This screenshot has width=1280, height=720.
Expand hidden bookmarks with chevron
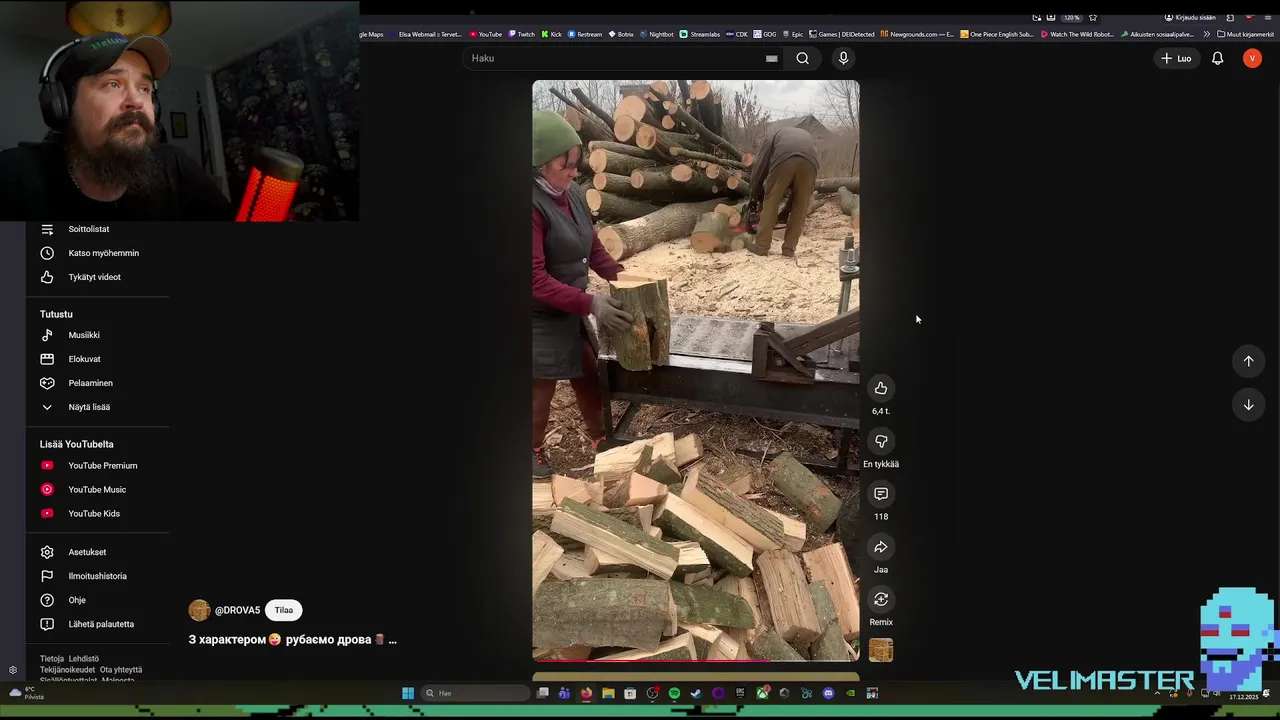pos(1206,34)
